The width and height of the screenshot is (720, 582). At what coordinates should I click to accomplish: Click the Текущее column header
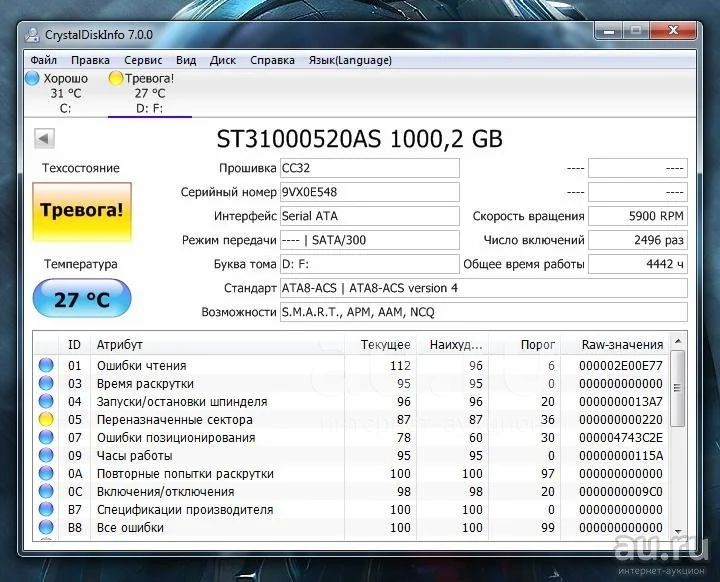381,345
